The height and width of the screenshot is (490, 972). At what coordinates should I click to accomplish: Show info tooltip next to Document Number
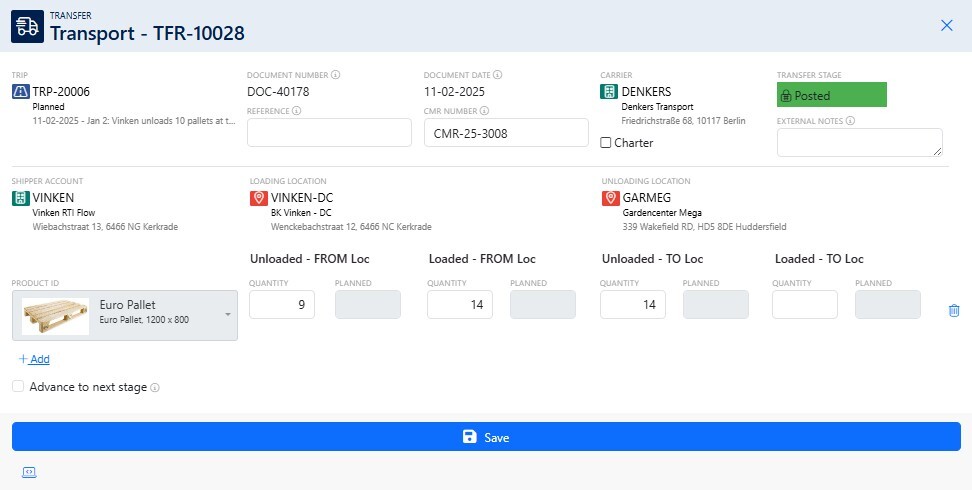[x=336, y=75]
